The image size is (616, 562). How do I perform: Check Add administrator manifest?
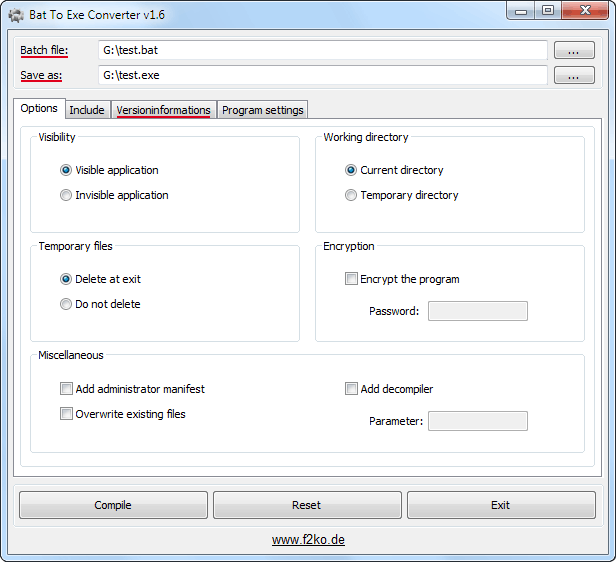click(x=66, y=389)
